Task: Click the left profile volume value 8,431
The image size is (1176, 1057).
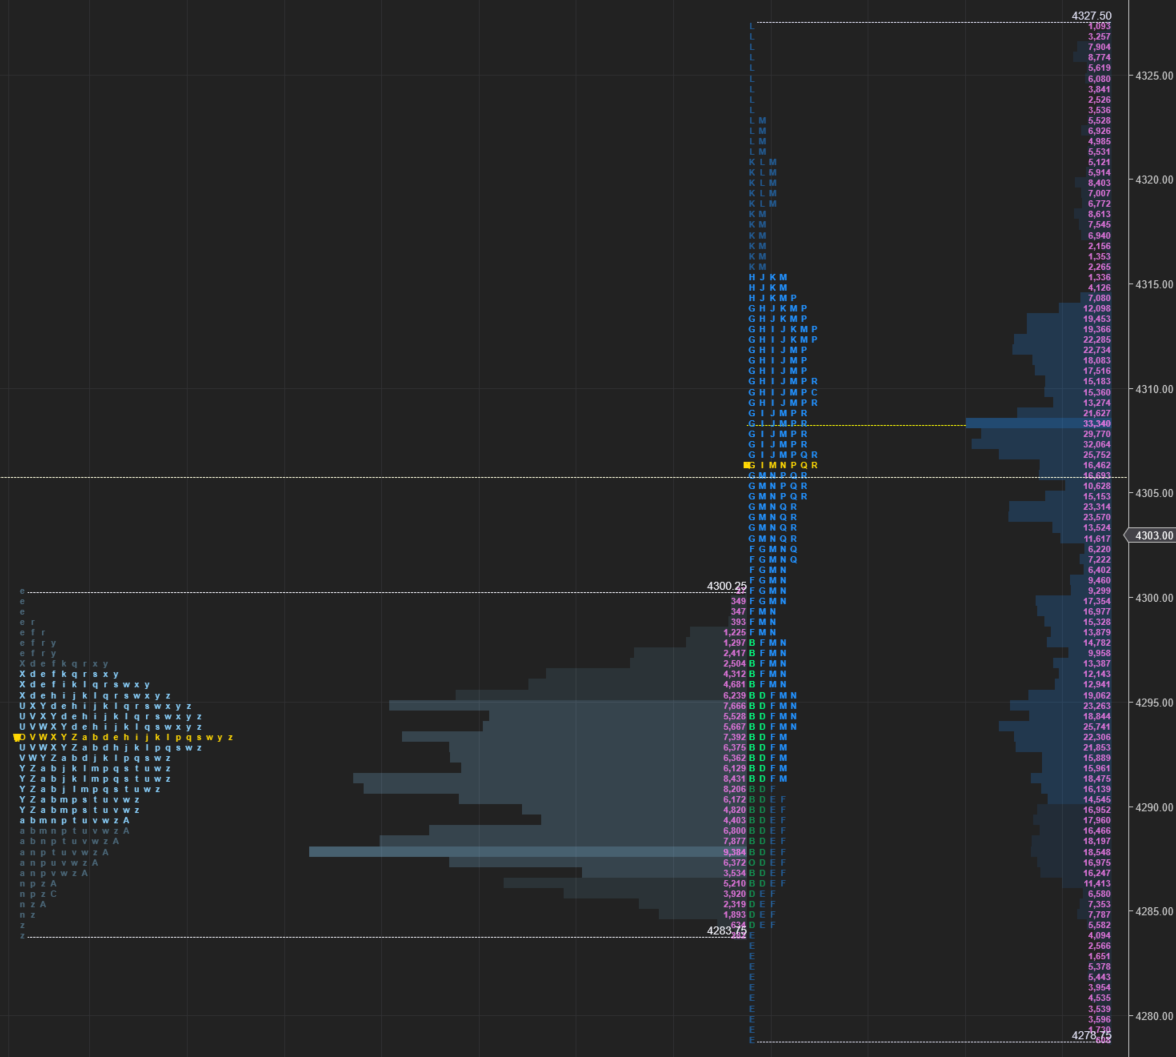Action: pos(735,779)
